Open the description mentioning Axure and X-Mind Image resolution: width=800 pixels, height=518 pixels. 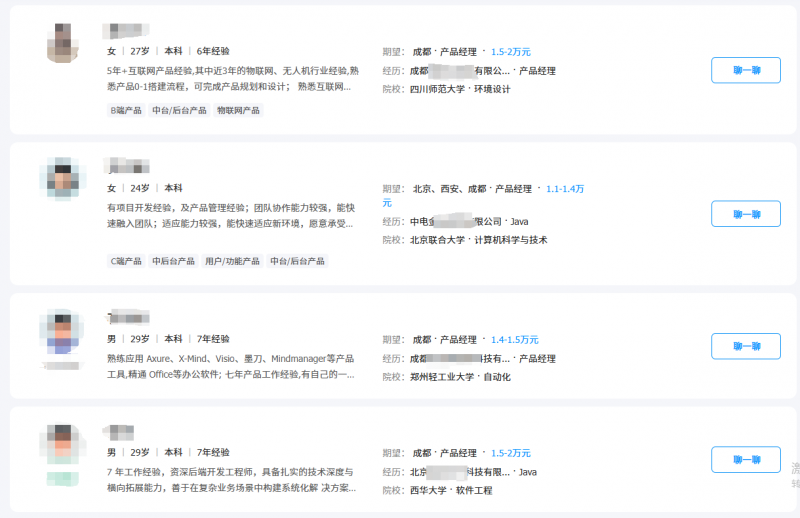[230, 366]
